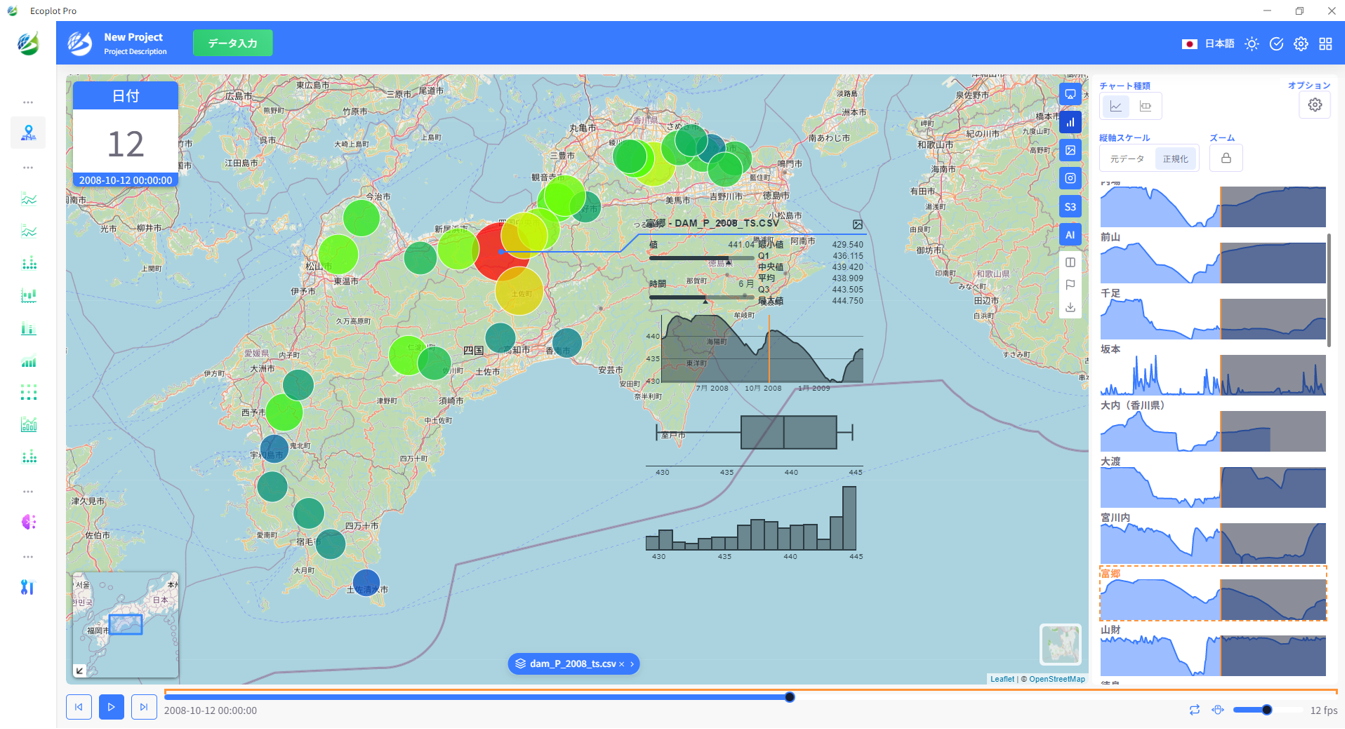1345x729 pixels.
Task: Expand the dam_P_2008_ts.csv layer chevron
Action: coord(632,664)
